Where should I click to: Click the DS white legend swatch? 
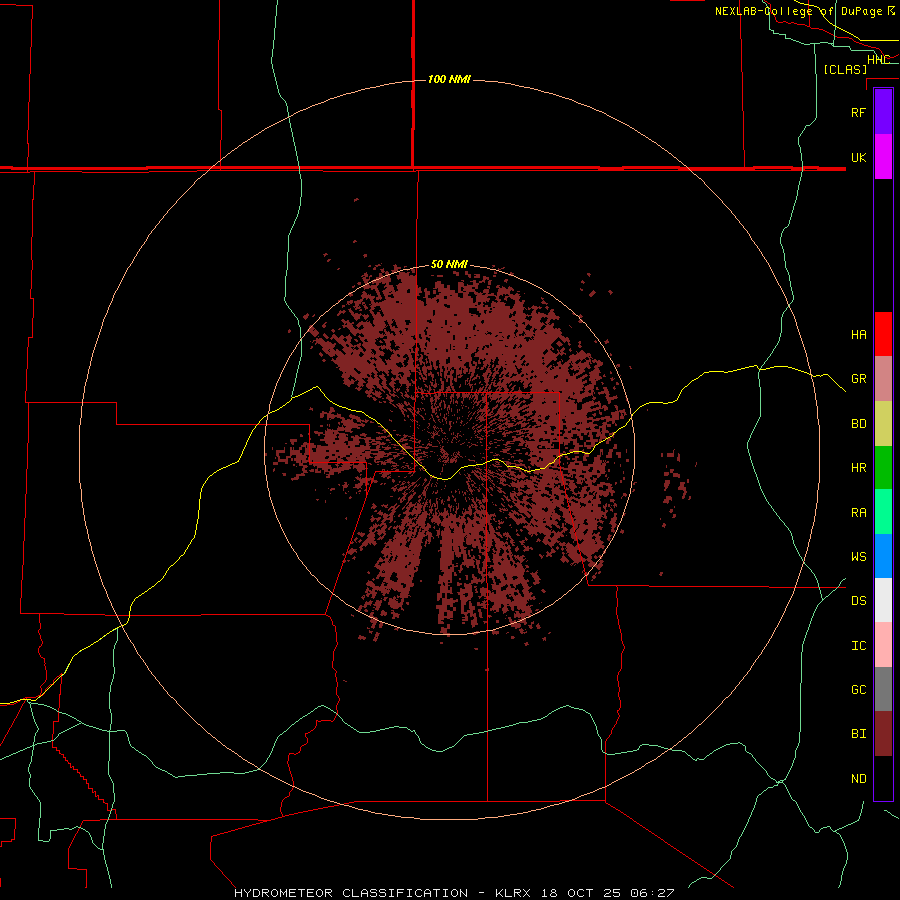883,600
